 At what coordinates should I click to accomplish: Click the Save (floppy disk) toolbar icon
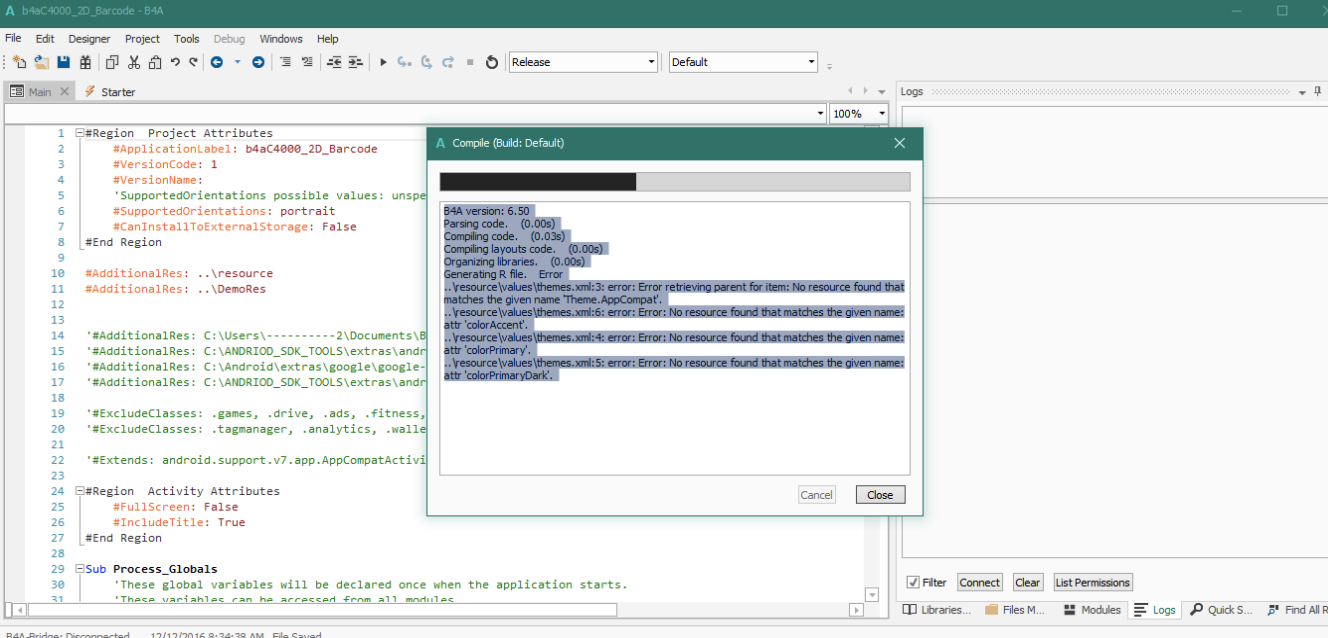63,62
